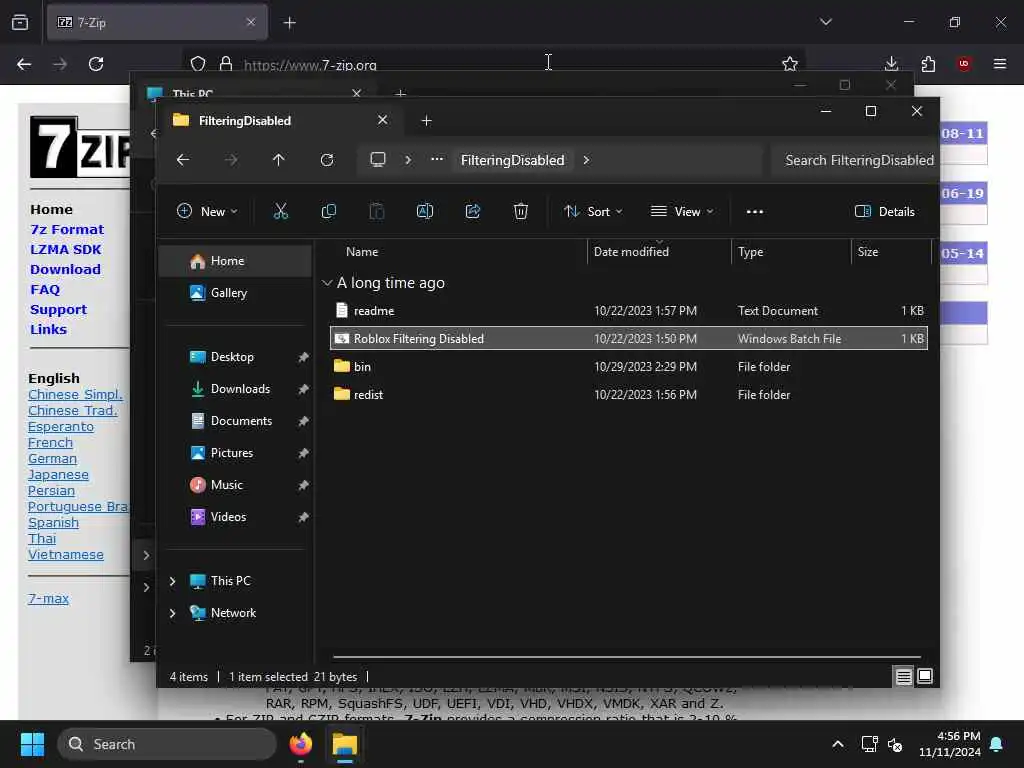Click Firefox reload page icon
The height and width of the screenshot is (768, 1024).
pos(96,64)
